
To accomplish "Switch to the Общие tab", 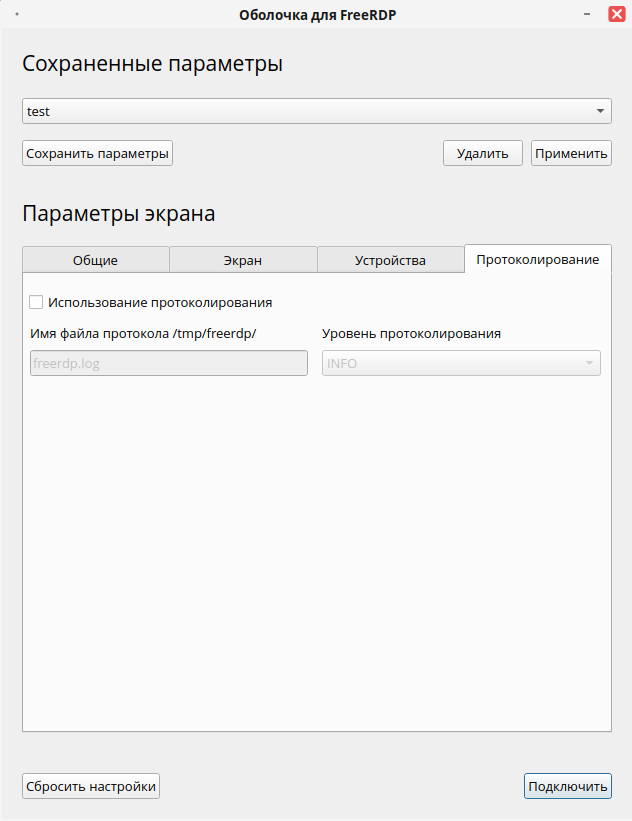I will [x=95, y=260].
